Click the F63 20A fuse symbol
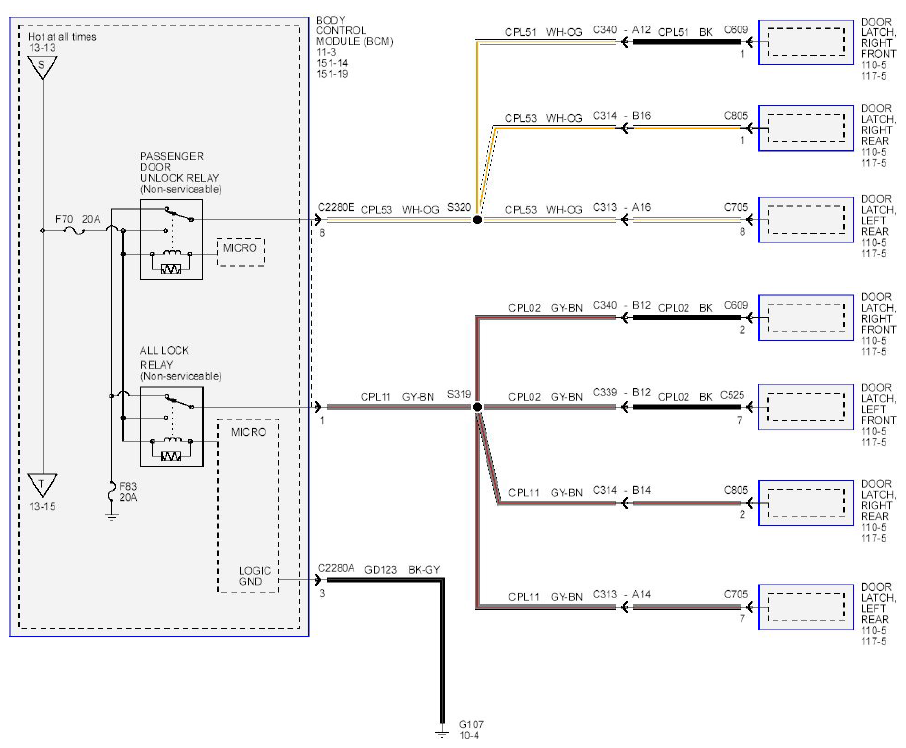The image size is (906, 748). [x=112, y=492]
